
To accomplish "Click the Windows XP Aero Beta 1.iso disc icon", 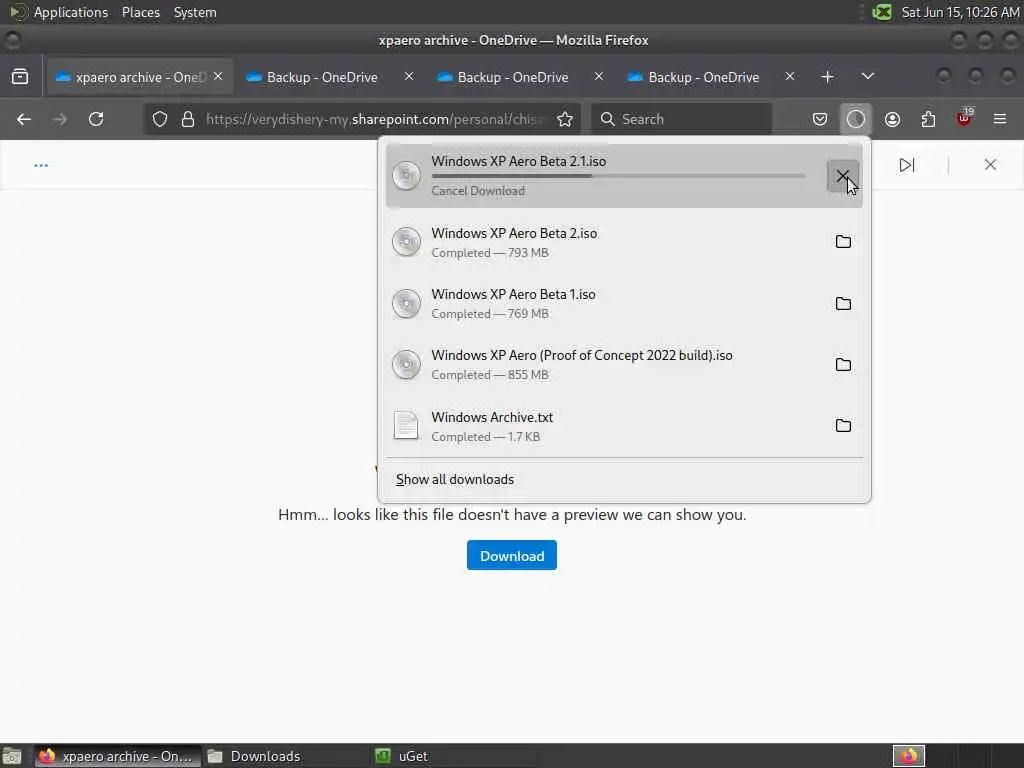I will [x=406, y=304].
